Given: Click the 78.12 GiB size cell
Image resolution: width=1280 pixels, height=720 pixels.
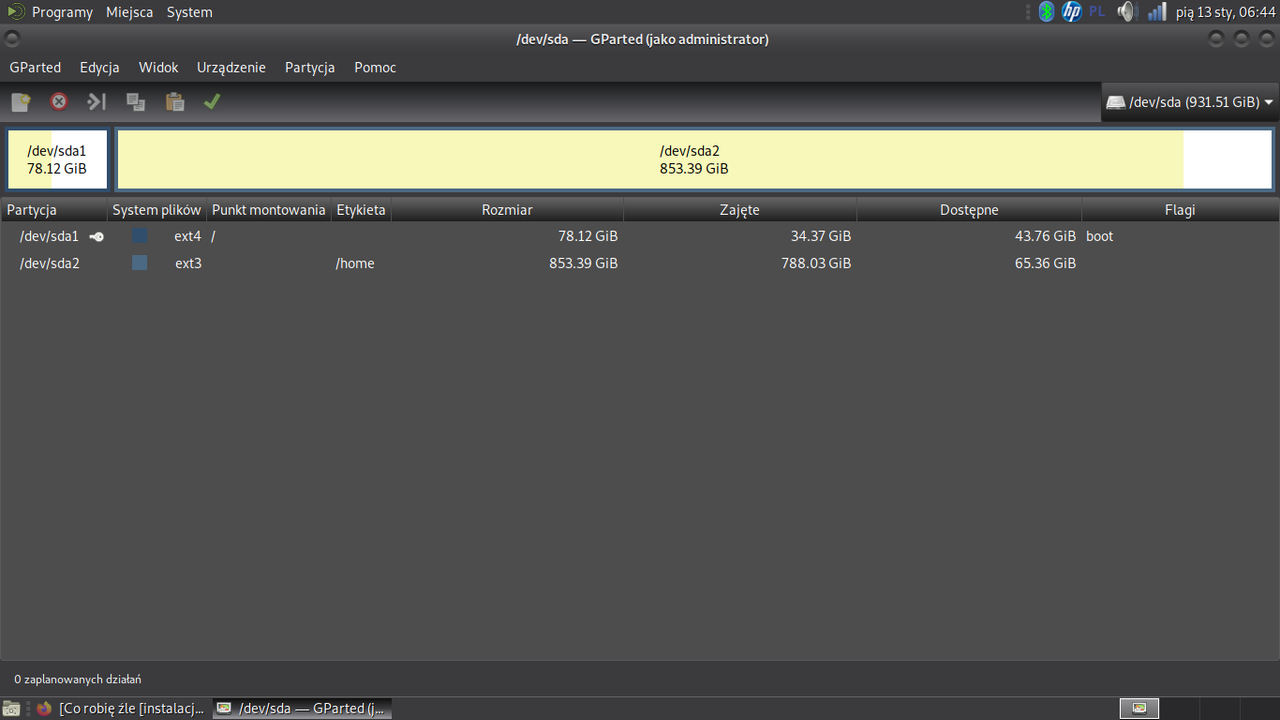Looking at the screenshot, I should tap(588, 236).
